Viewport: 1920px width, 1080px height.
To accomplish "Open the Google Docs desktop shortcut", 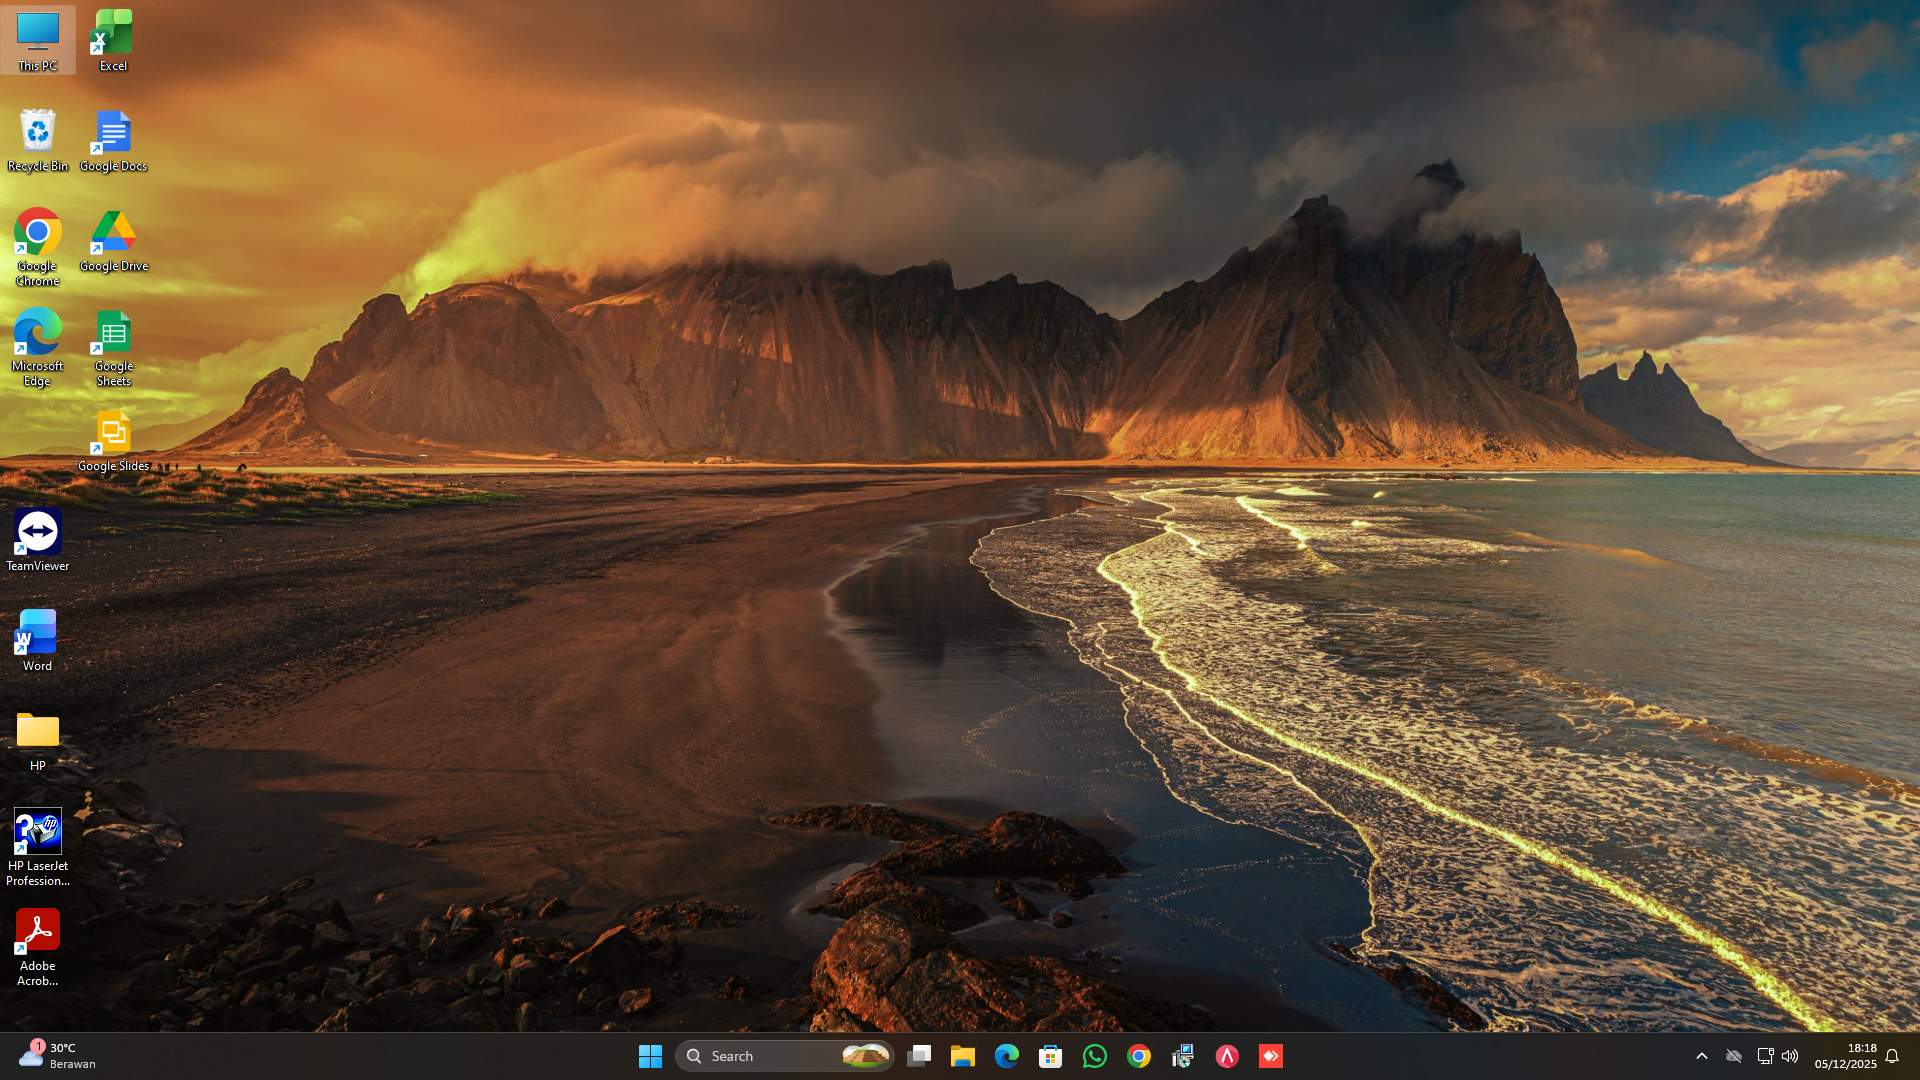I will coord(112,130).
